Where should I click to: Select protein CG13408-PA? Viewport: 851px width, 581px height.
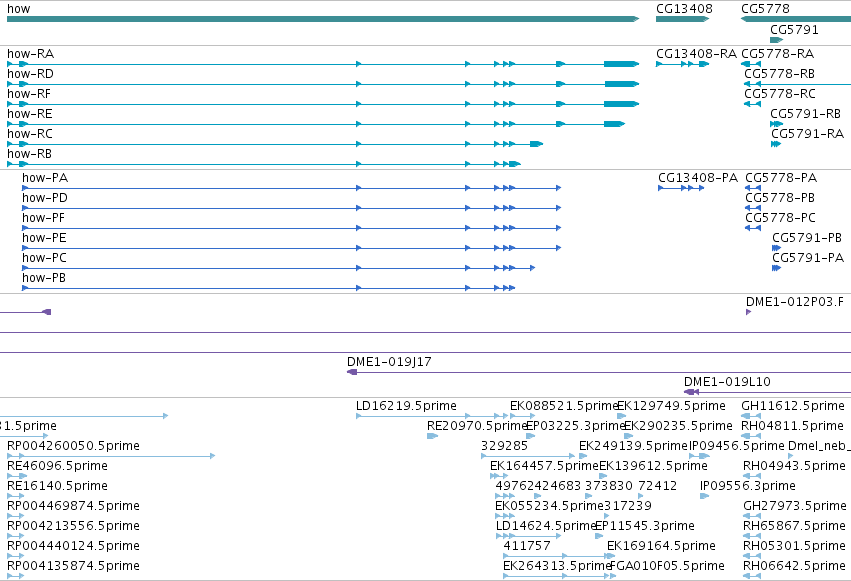click(698, 178)
